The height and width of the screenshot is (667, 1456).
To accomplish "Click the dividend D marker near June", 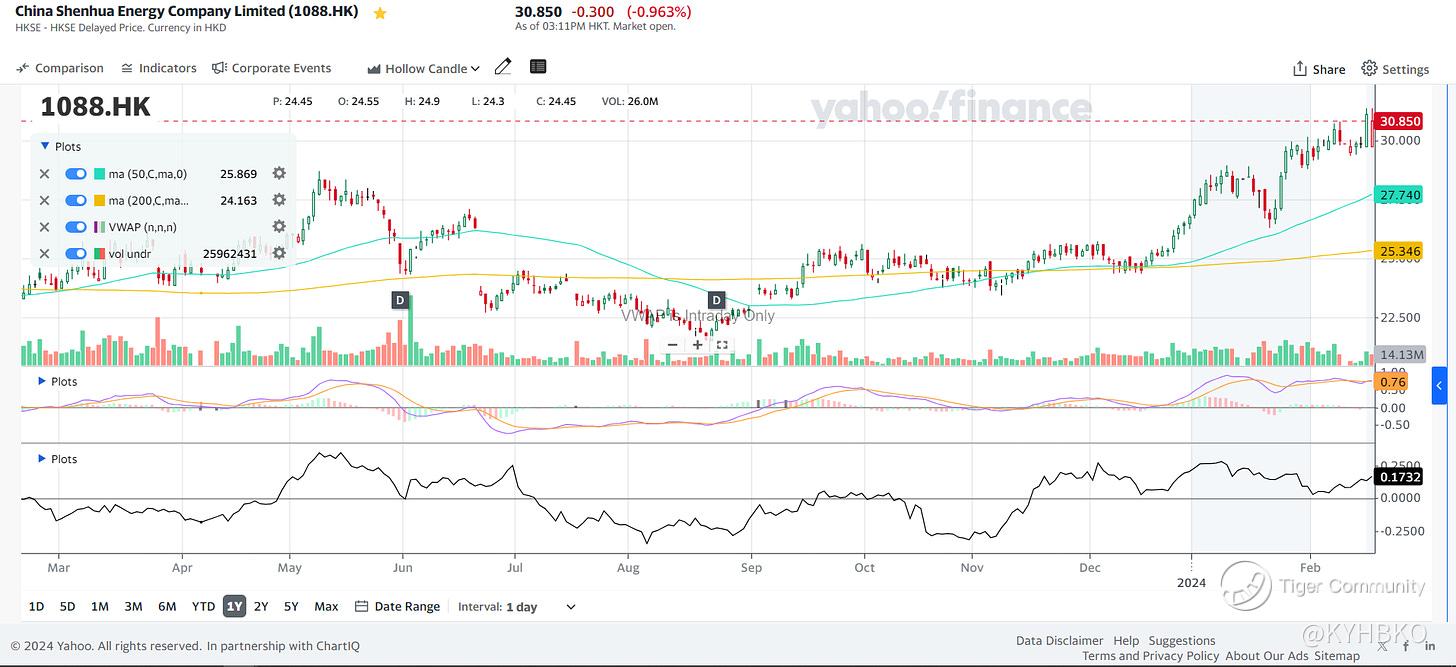I will pos(400,300).
